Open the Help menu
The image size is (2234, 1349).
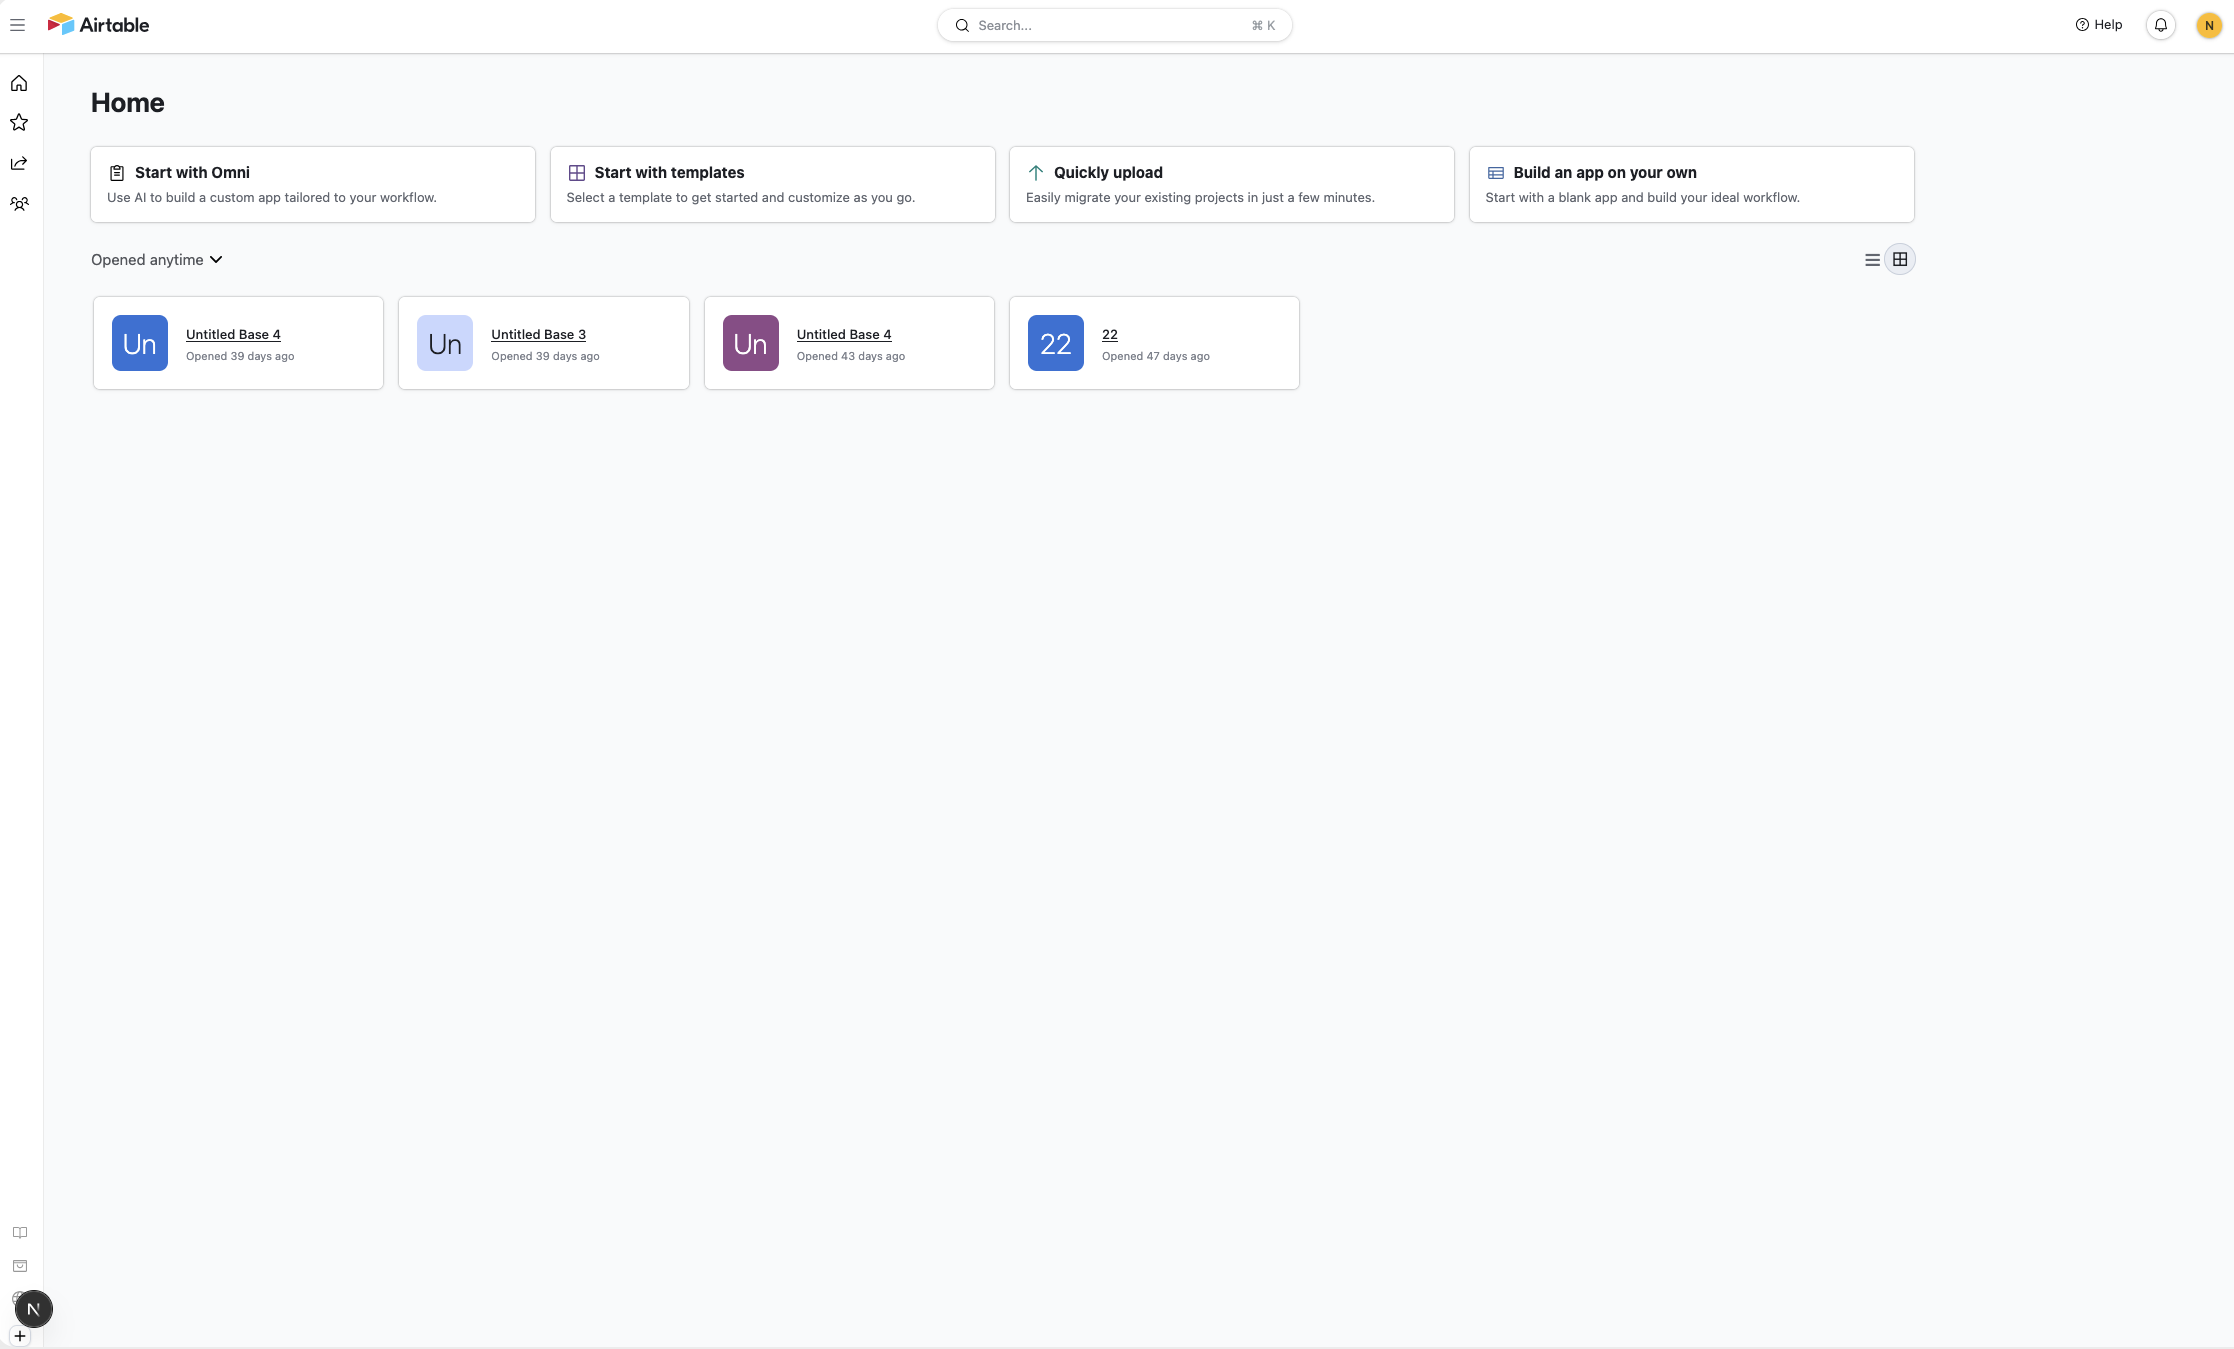pyautogui.click(x=2097, y=24)
